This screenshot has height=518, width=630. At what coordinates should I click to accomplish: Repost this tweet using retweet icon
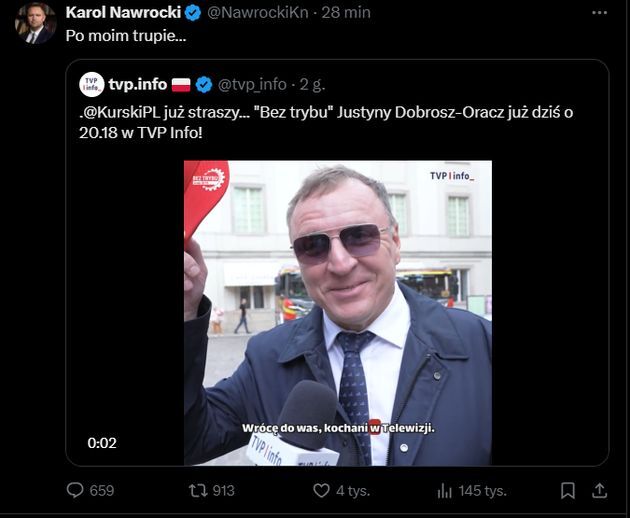click(197, 491)
